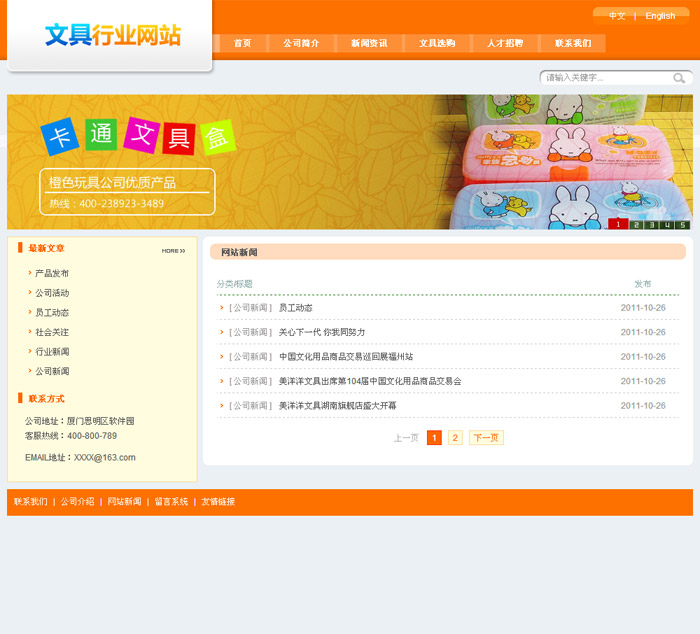Click footer link 友情链接
Viewport: 700px width, 634px height.
coord(218,502)
